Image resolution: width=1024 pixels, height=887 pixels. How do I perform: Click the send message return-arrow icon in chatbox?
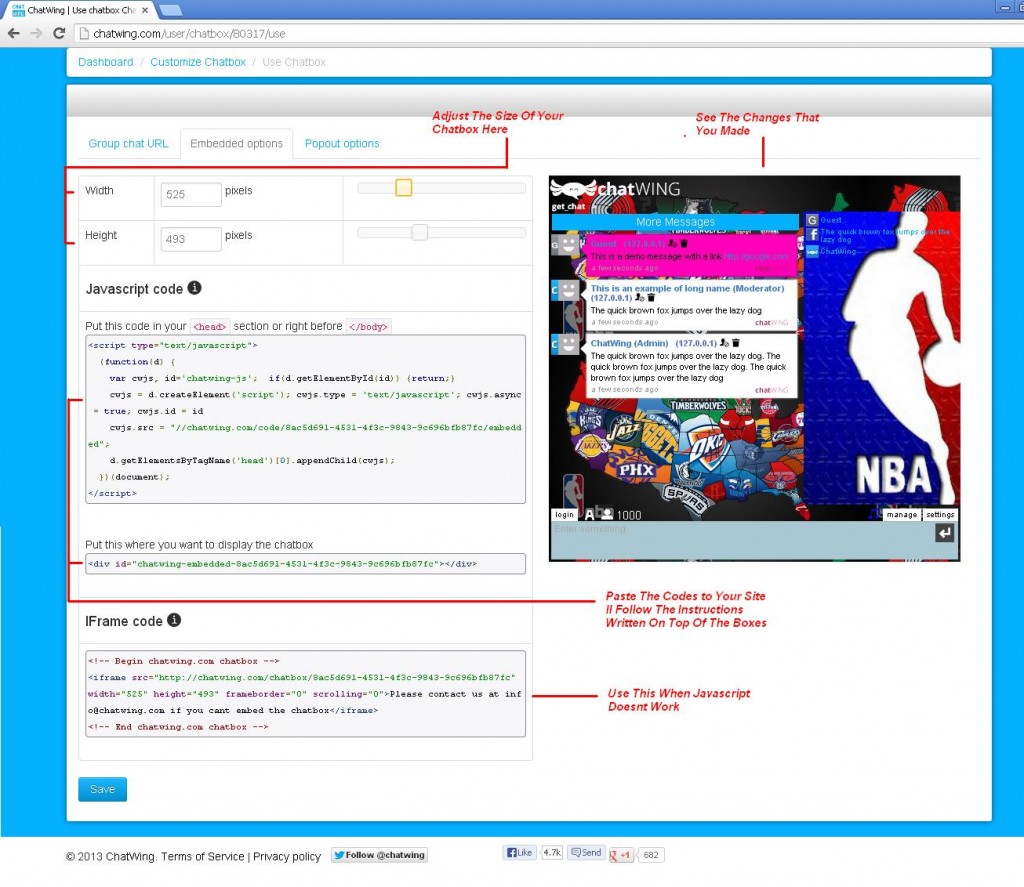coord(944,534)
